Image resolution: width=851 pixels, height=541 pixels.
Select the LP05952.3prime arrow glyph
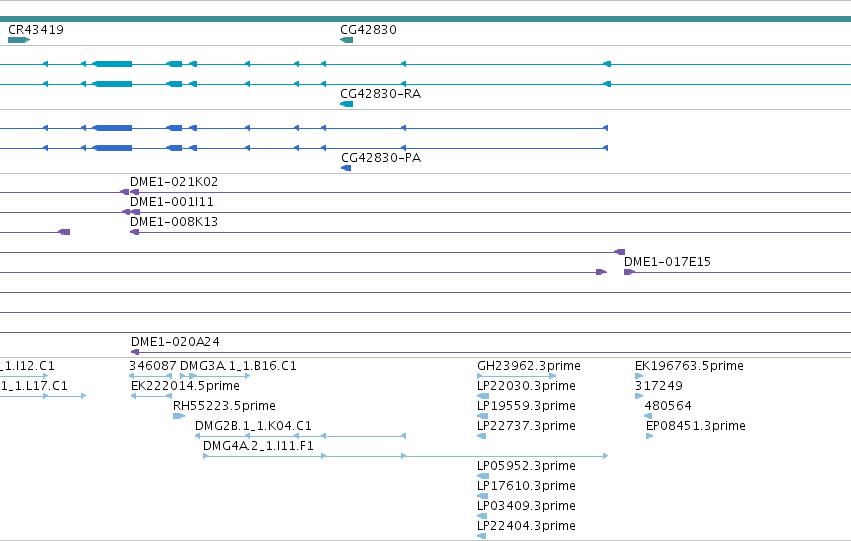point(482,476)
